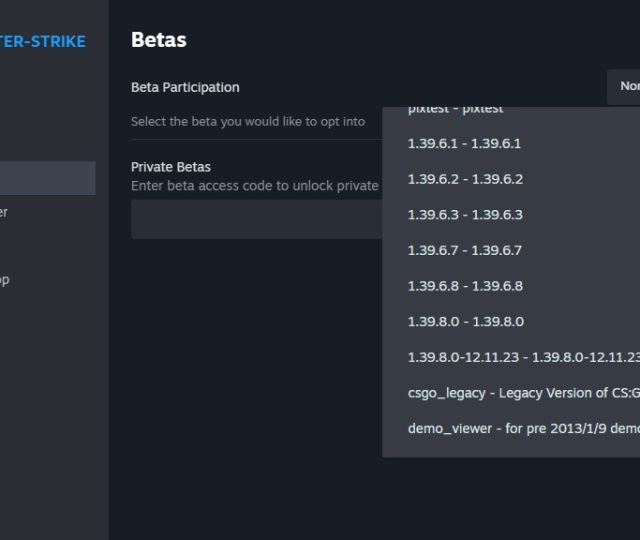This screenshot has height=540, width=640.
Task: Choose the csgo_legacy Legacy Version option
Action: point(520,393)
